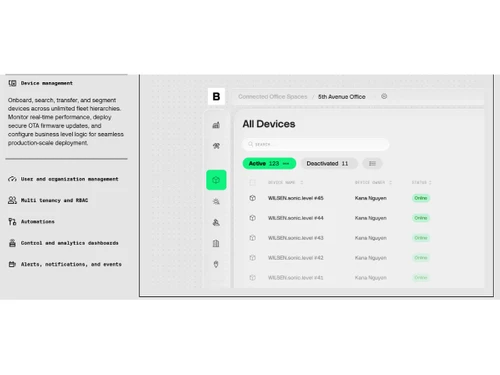Click Alerts, notifications, and events icon
Image resolution: width=500 pixels, height=375 pixels.
coord(12,264)
